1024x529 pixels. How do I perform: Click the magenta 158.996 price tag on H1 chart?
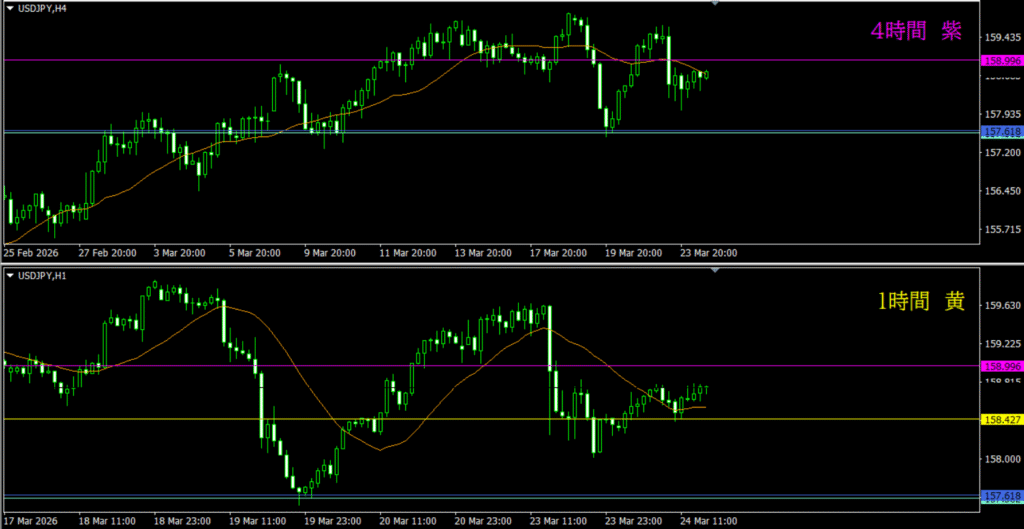[x=1001, y=366]
